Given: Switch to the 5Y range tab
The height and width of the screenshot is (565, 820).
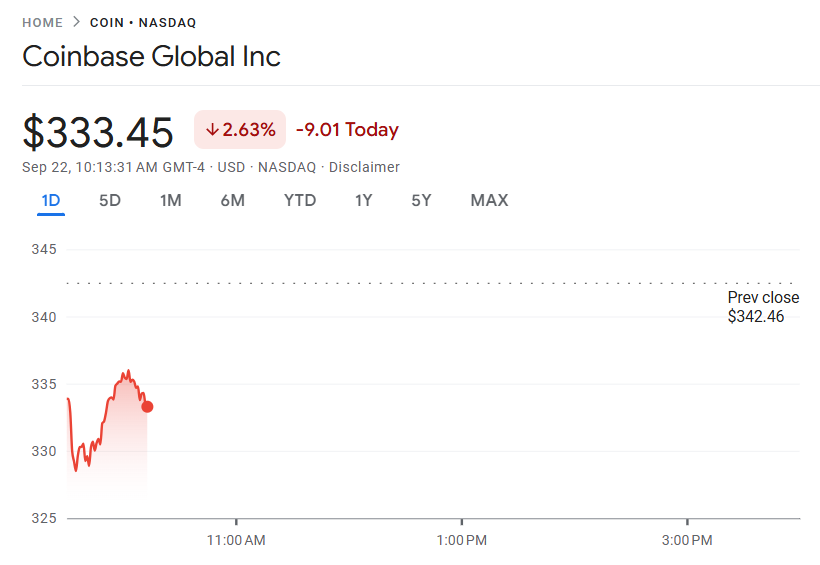Looking at the screenshot, I should 421,201.
